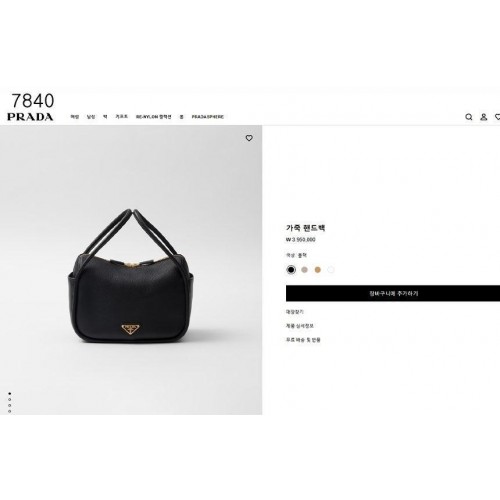Image resolution: width=500 pixels, height=500 pixels.
Task: Expand the product details section
Action: click(x=300, y=326)
